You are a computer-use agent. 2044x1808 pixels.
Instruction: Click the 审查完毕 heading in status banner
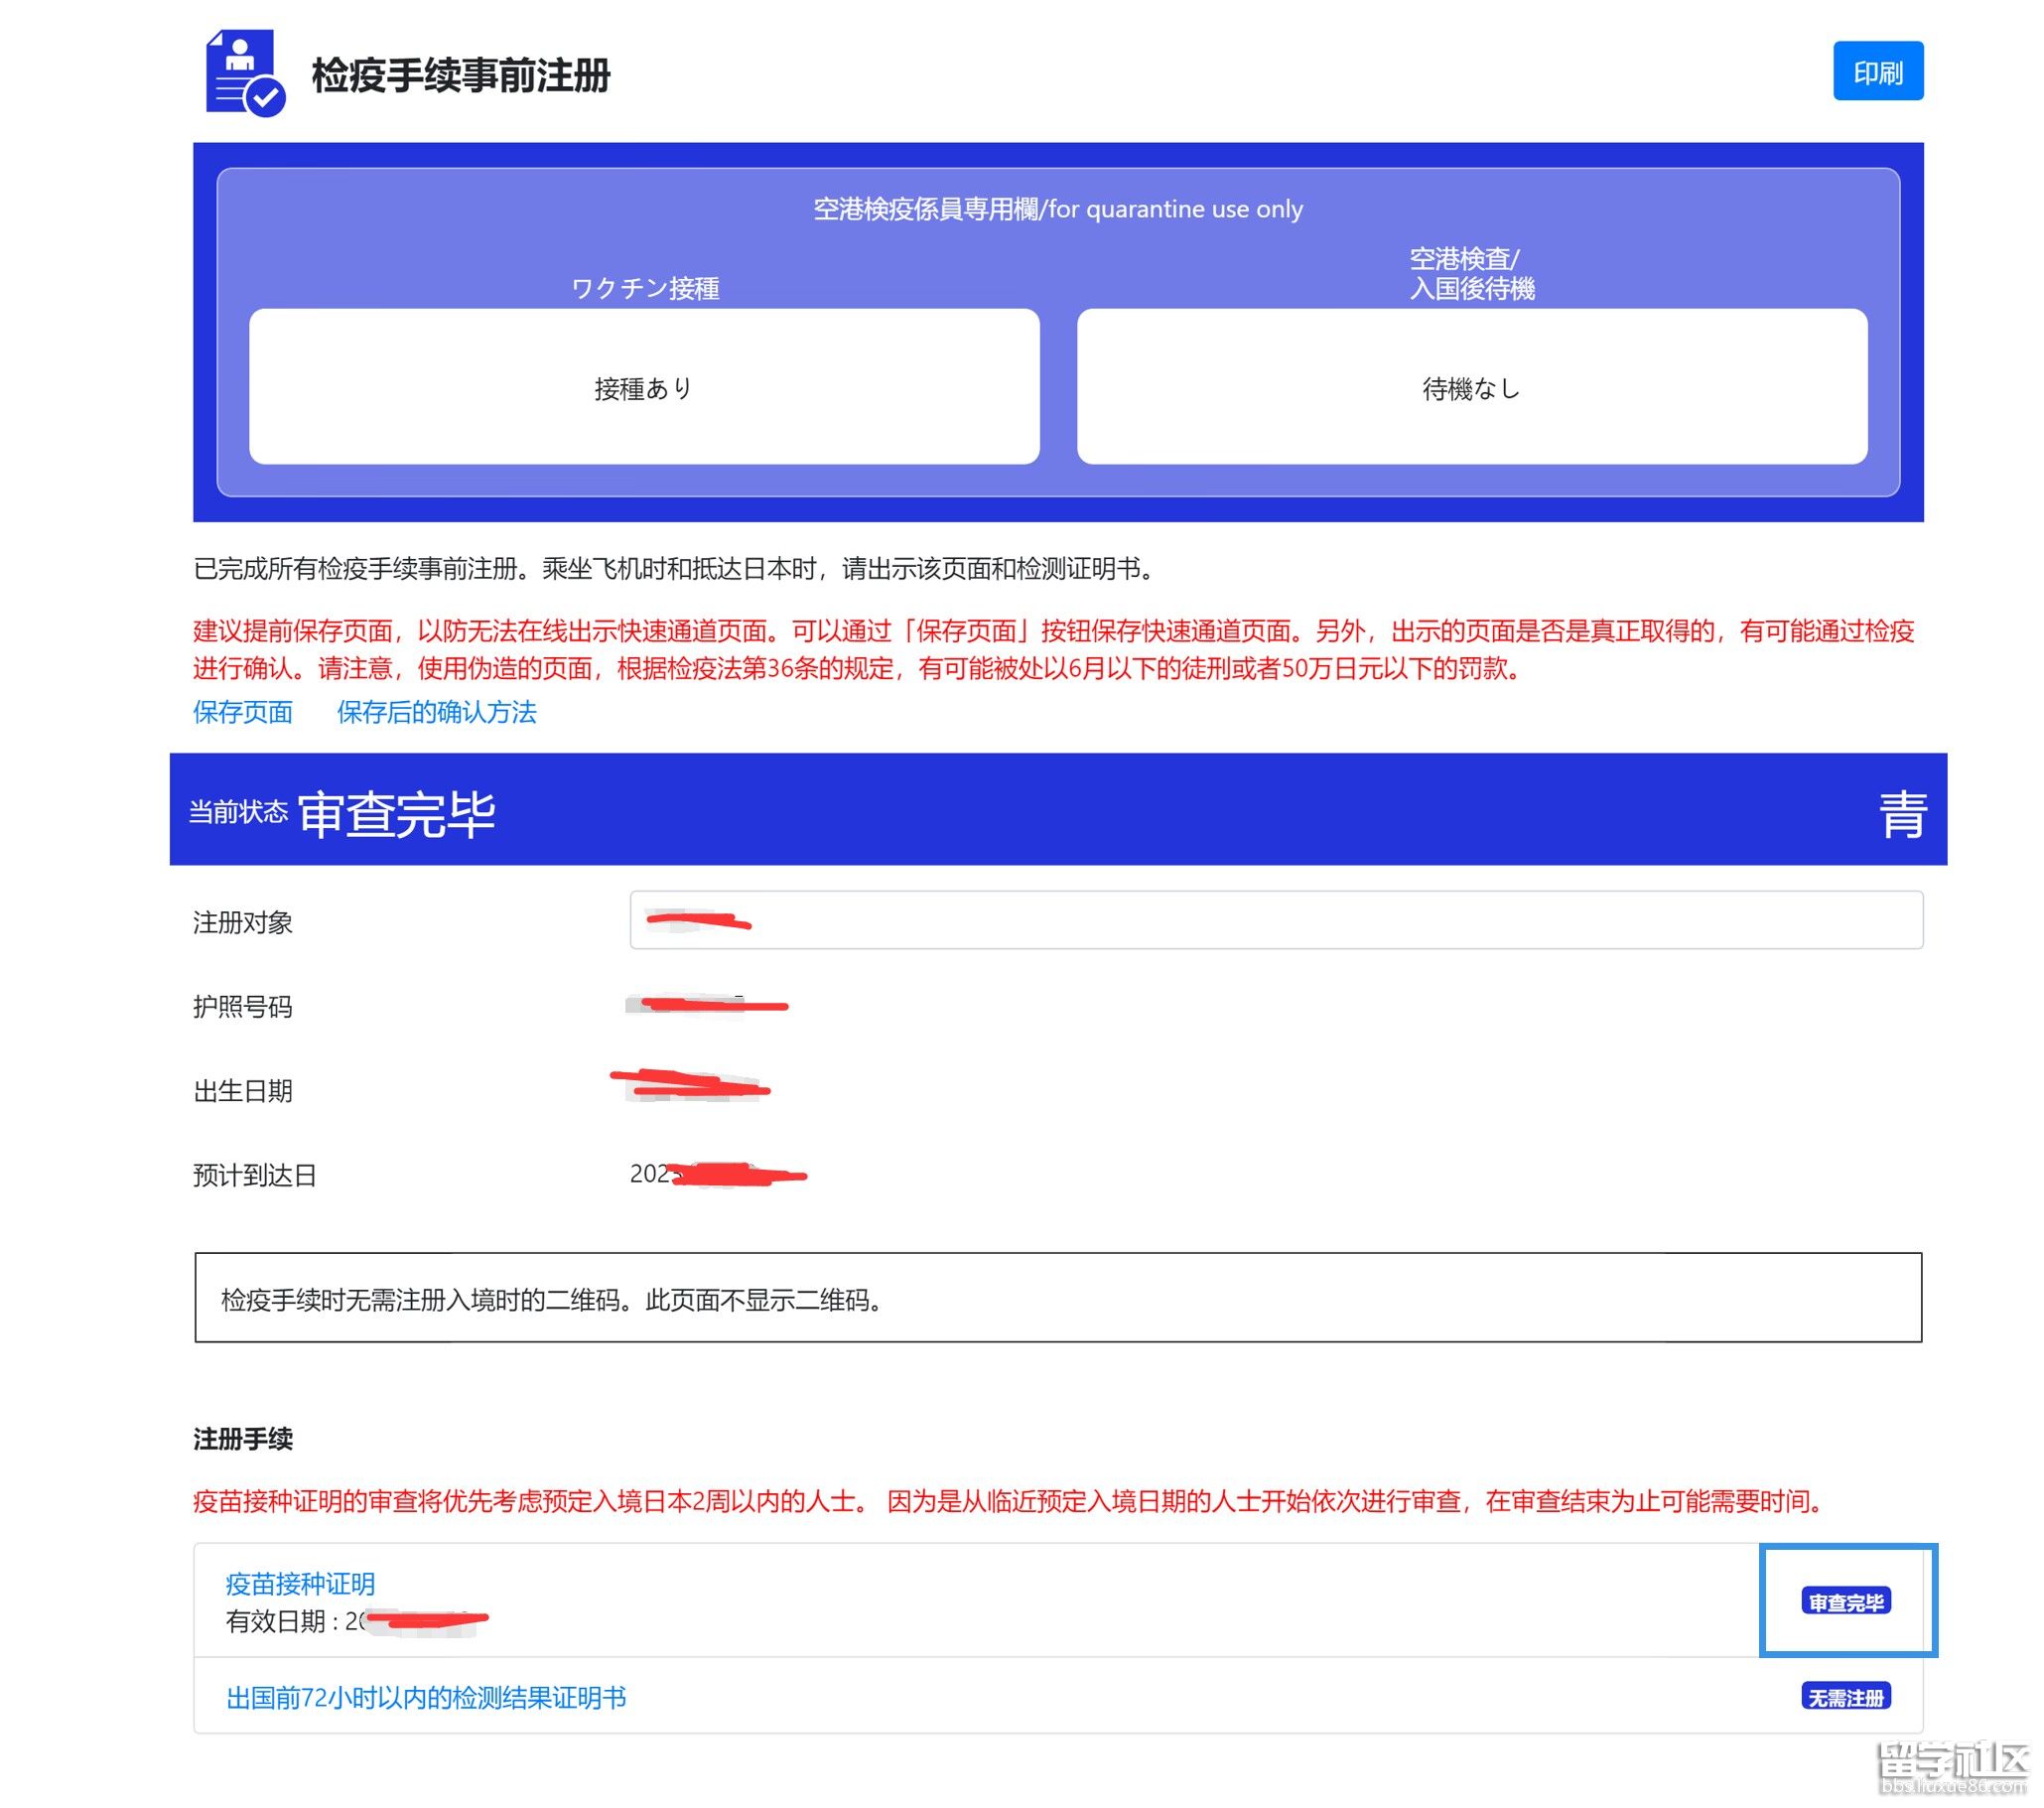pyautogui.click(x=397, y=813)
